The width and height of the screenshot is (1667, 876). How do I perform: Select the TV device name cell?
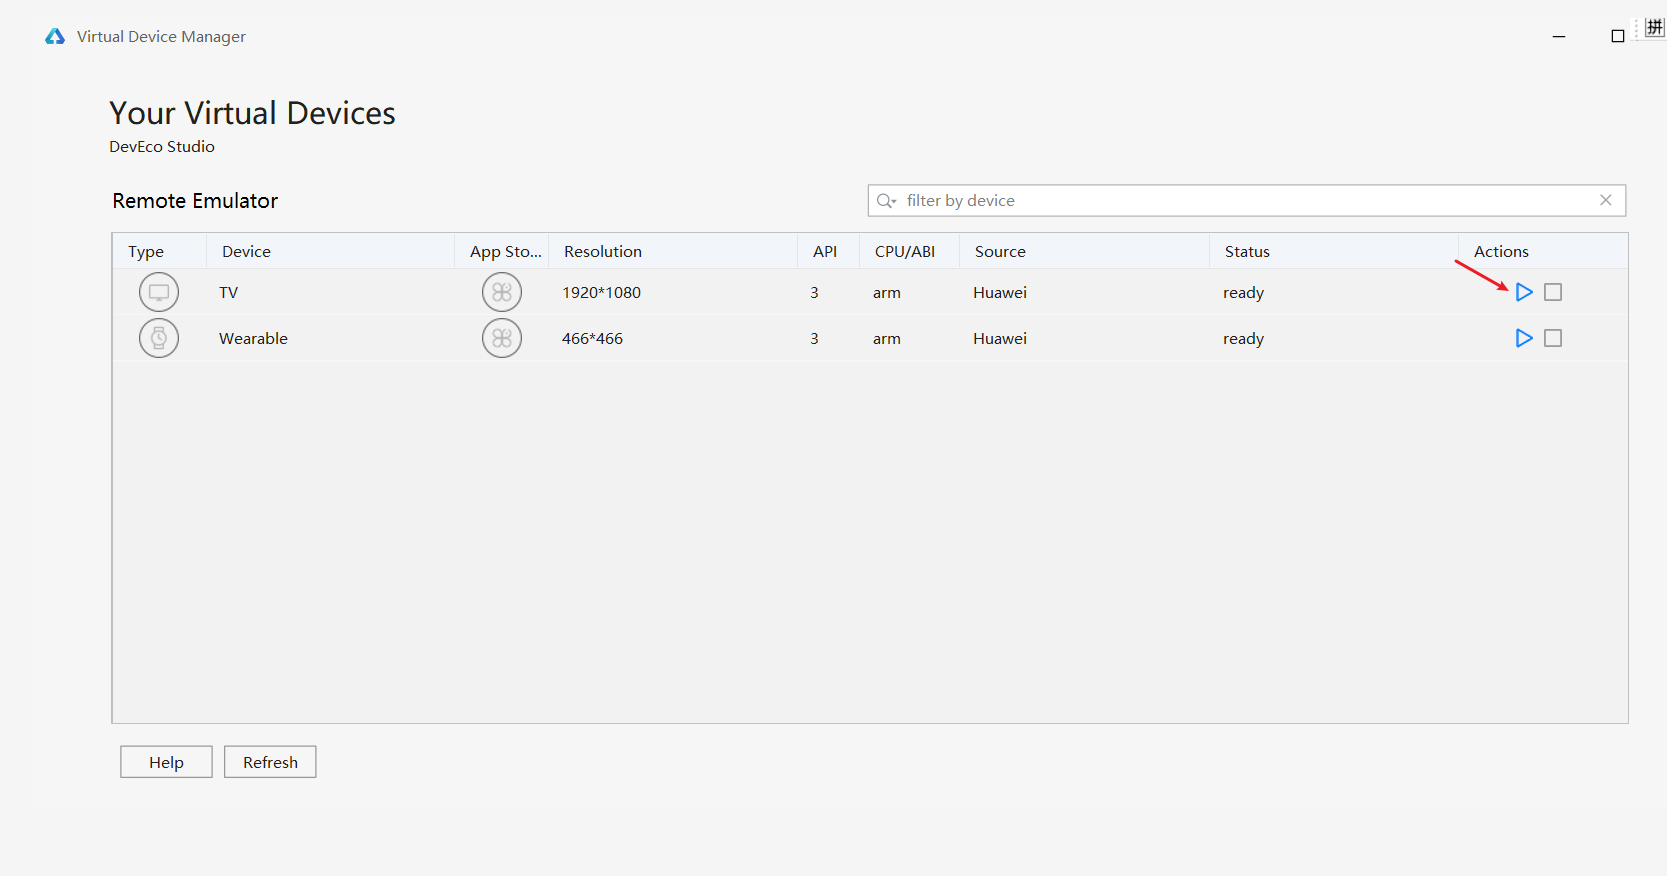click(x=229, y=293)
